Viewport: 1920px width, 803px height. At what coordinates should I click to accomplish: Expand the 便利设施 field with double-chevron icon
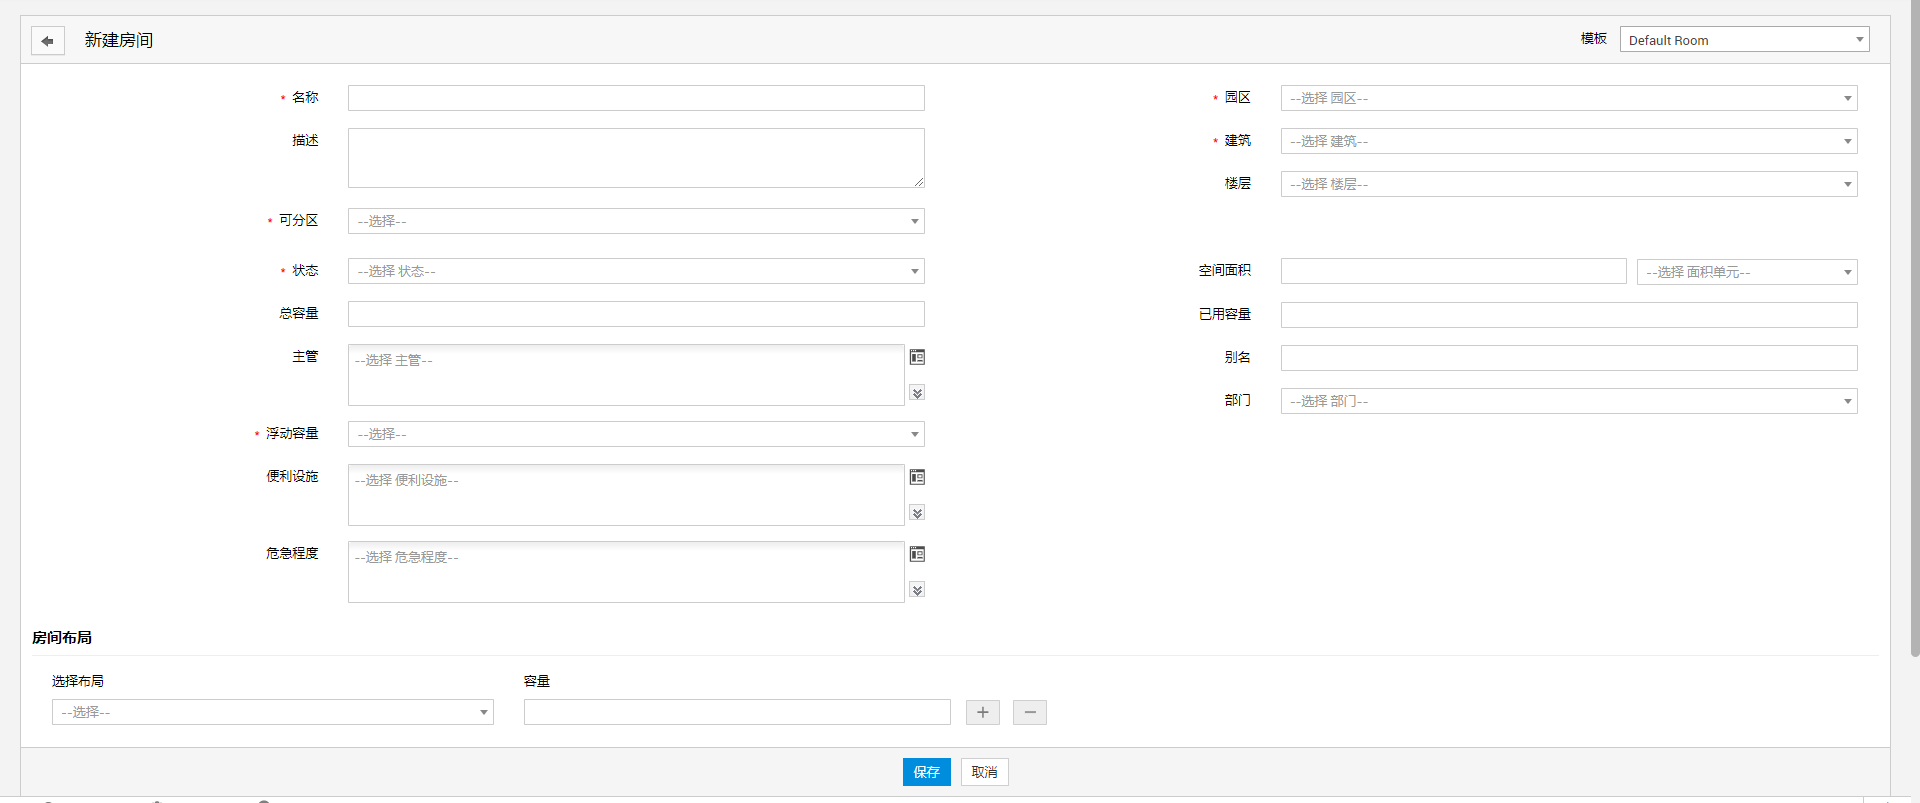point(917,513)
